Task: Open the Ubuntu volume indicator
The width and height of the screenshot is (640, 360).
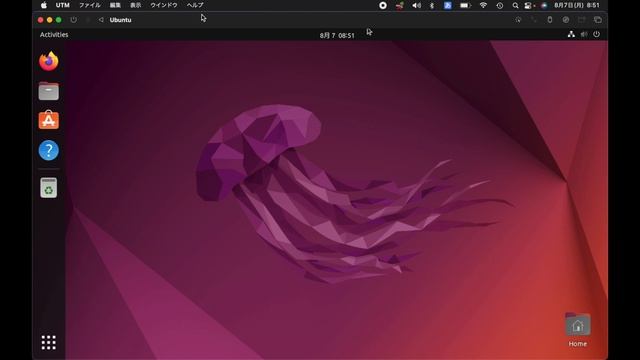Action: pos(584,35)
